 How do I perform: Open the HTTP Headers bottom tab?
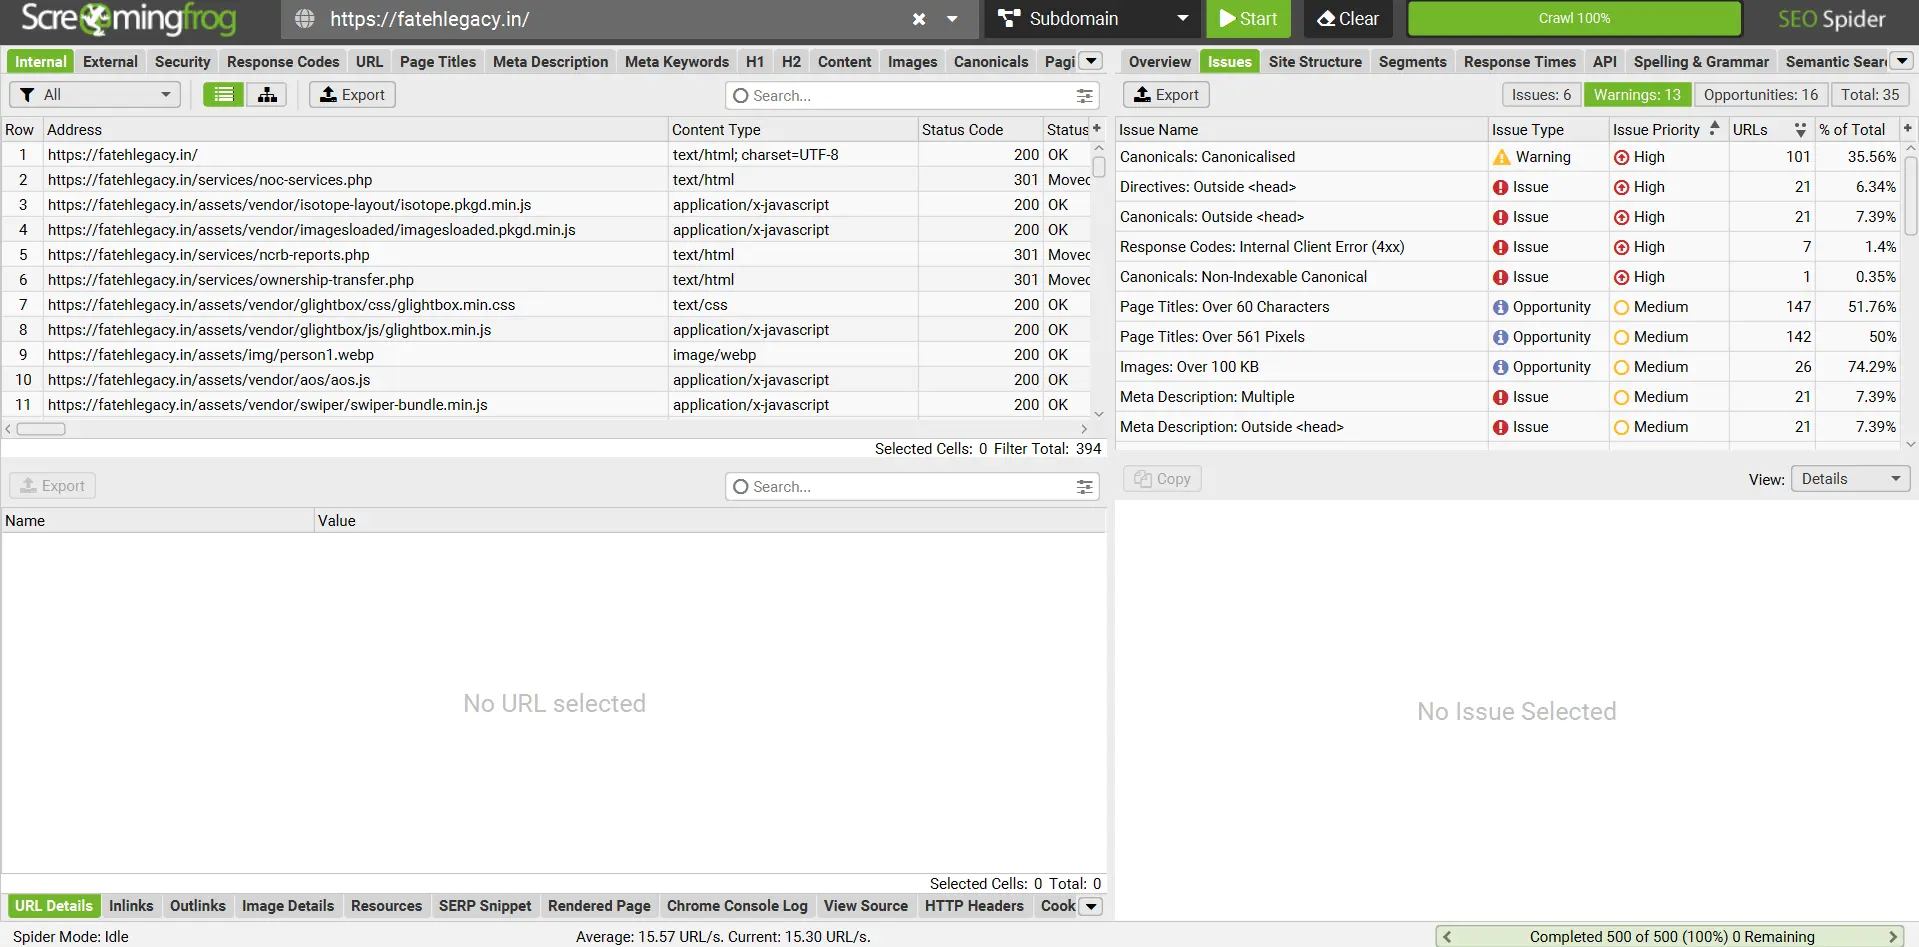974,906
